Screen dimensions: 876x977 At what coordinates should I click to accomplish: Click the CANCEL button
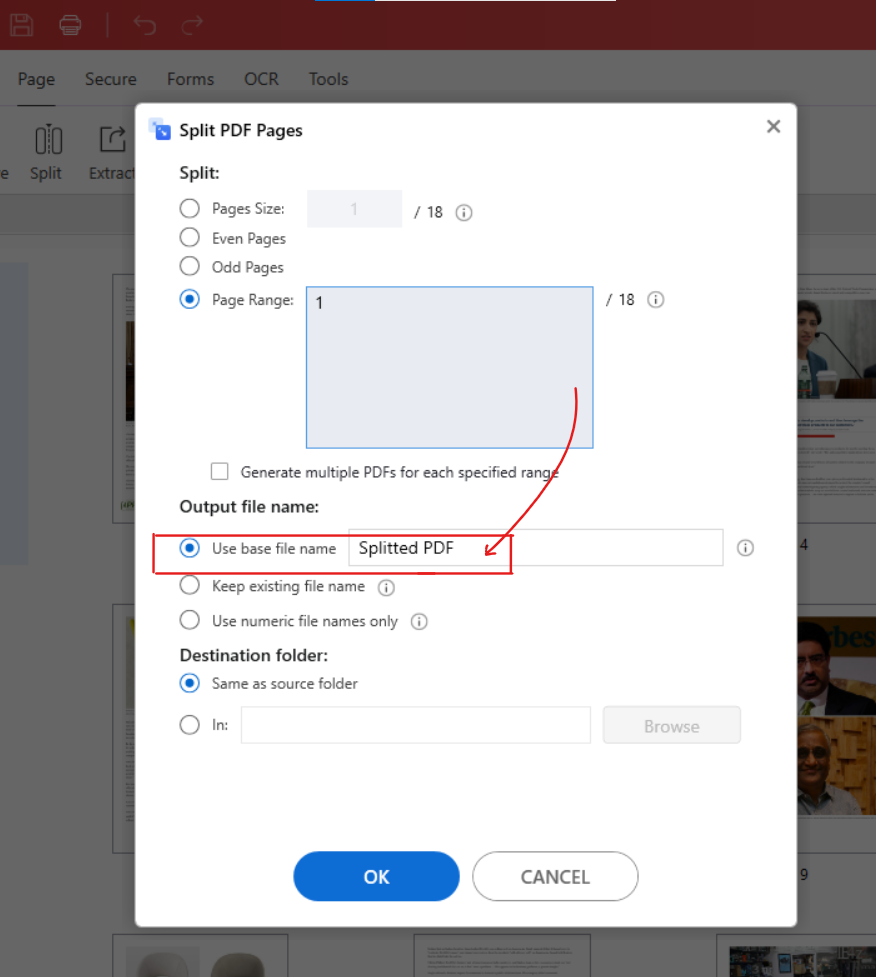tap(555, 876)
